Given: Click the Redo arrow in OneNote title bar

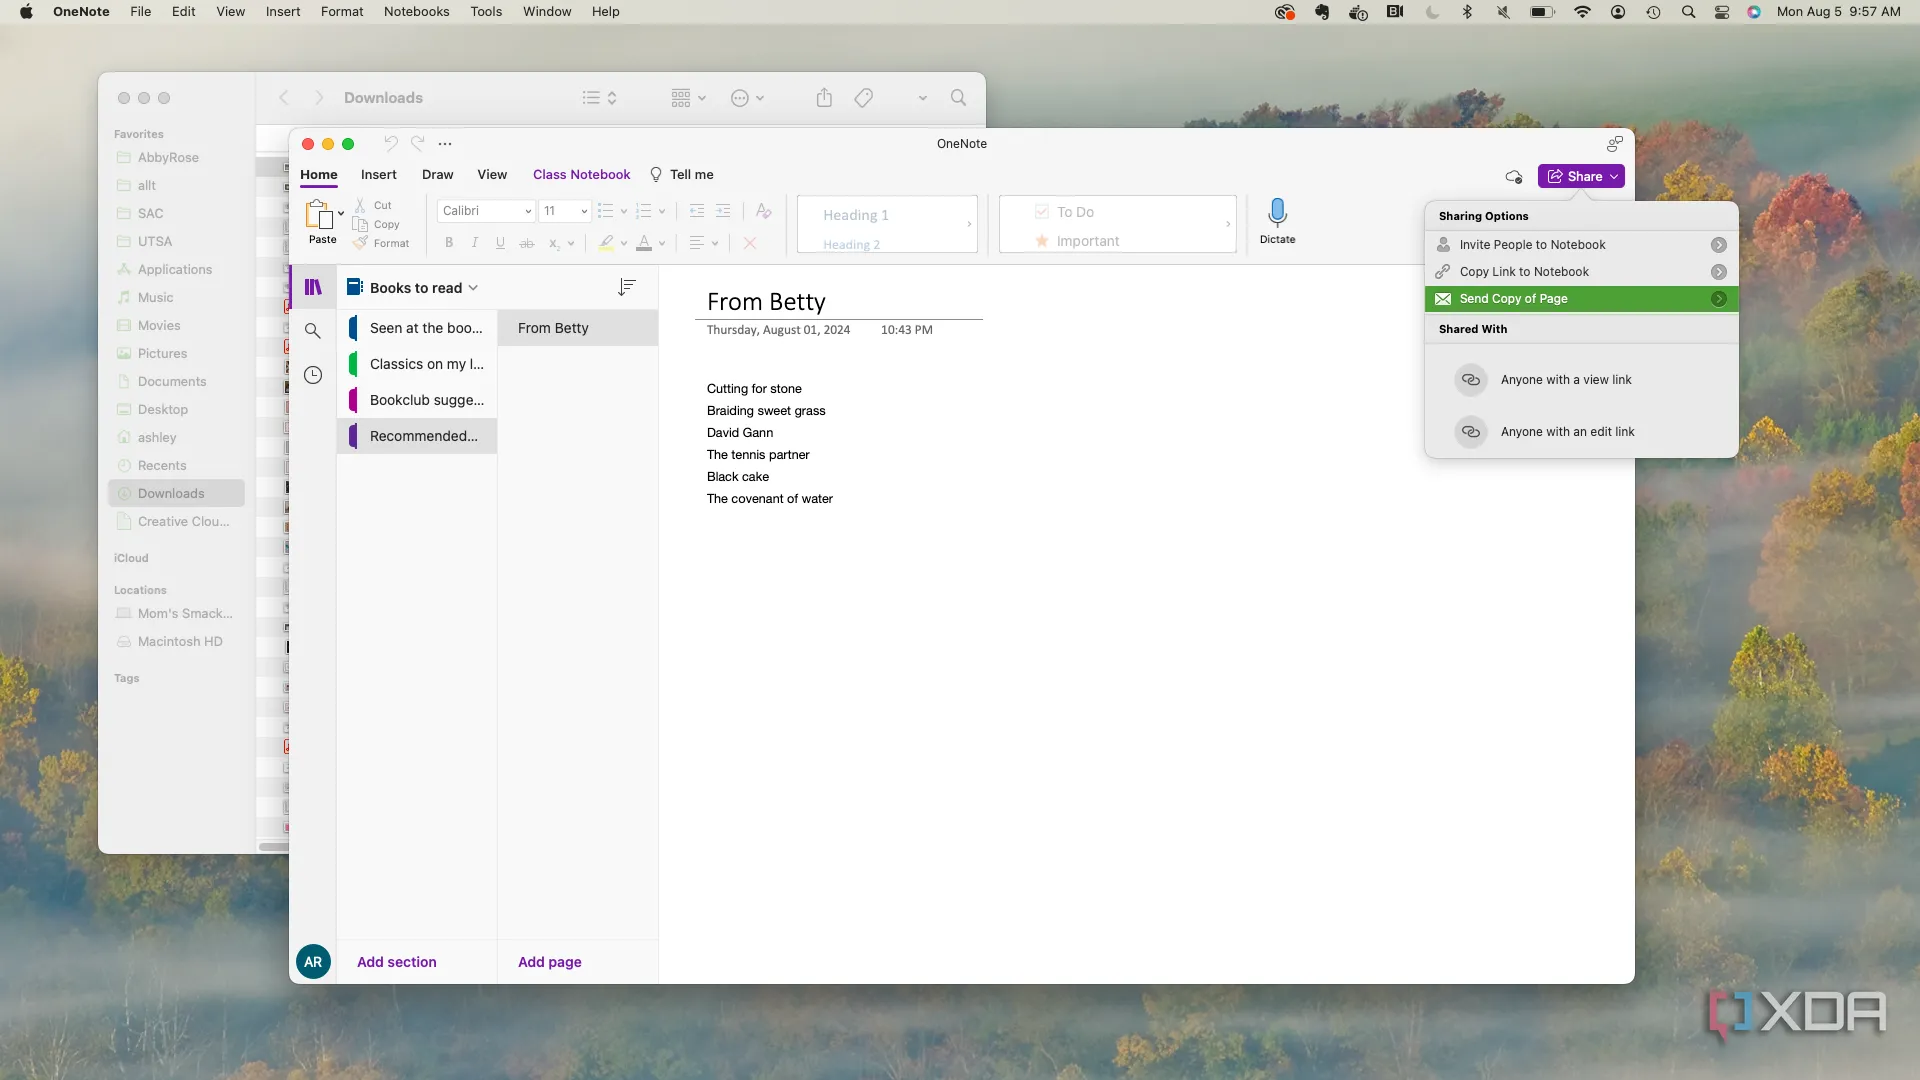Looking at the screenshot, I should tap(418, 143).
